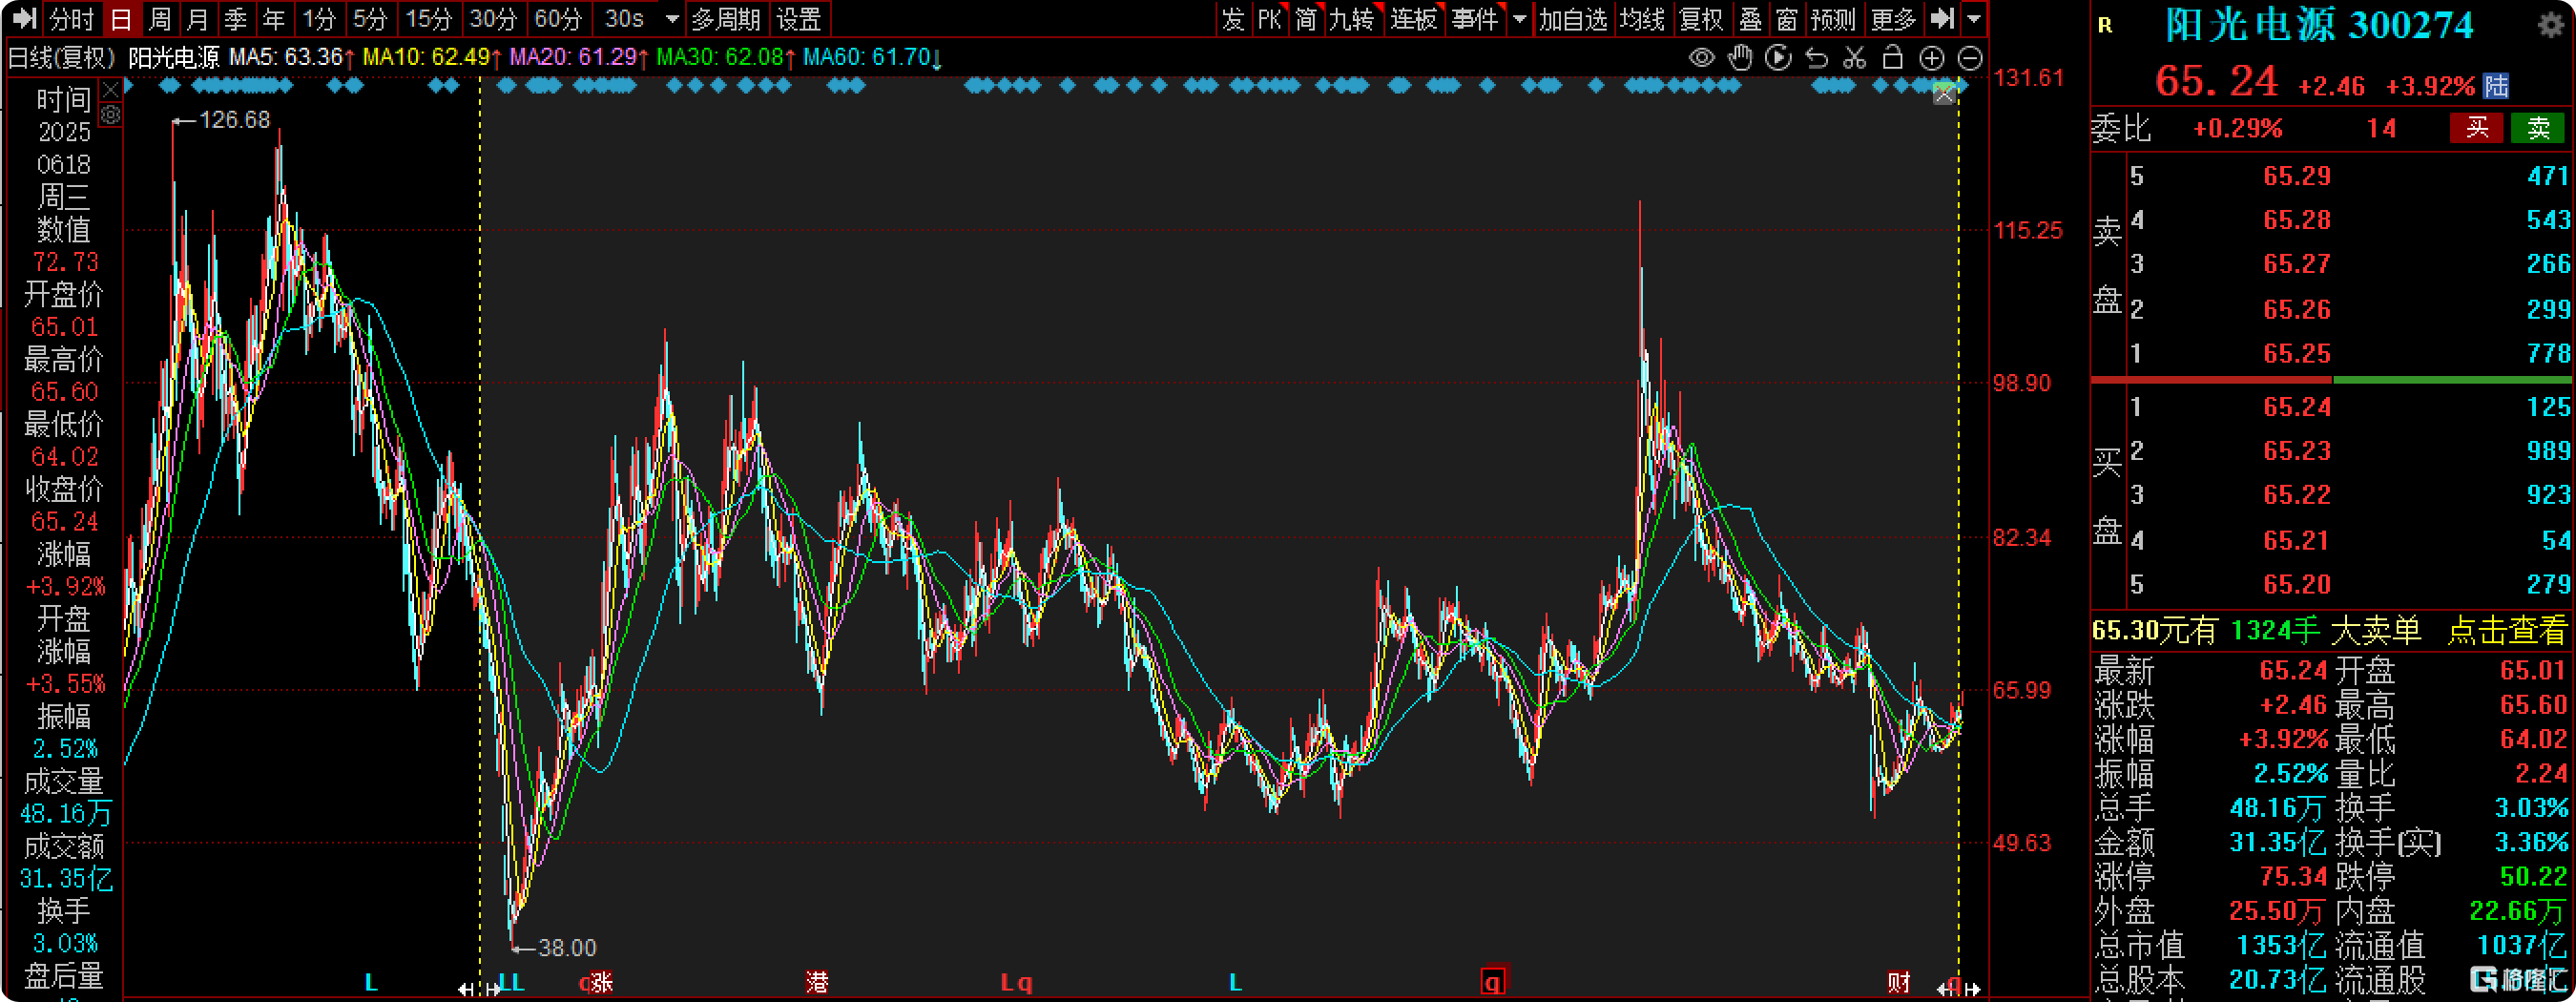This screenshot has height=1002, width=2576.
Task: Zoom out with the minus circle icon
Action: [1969, 58]
